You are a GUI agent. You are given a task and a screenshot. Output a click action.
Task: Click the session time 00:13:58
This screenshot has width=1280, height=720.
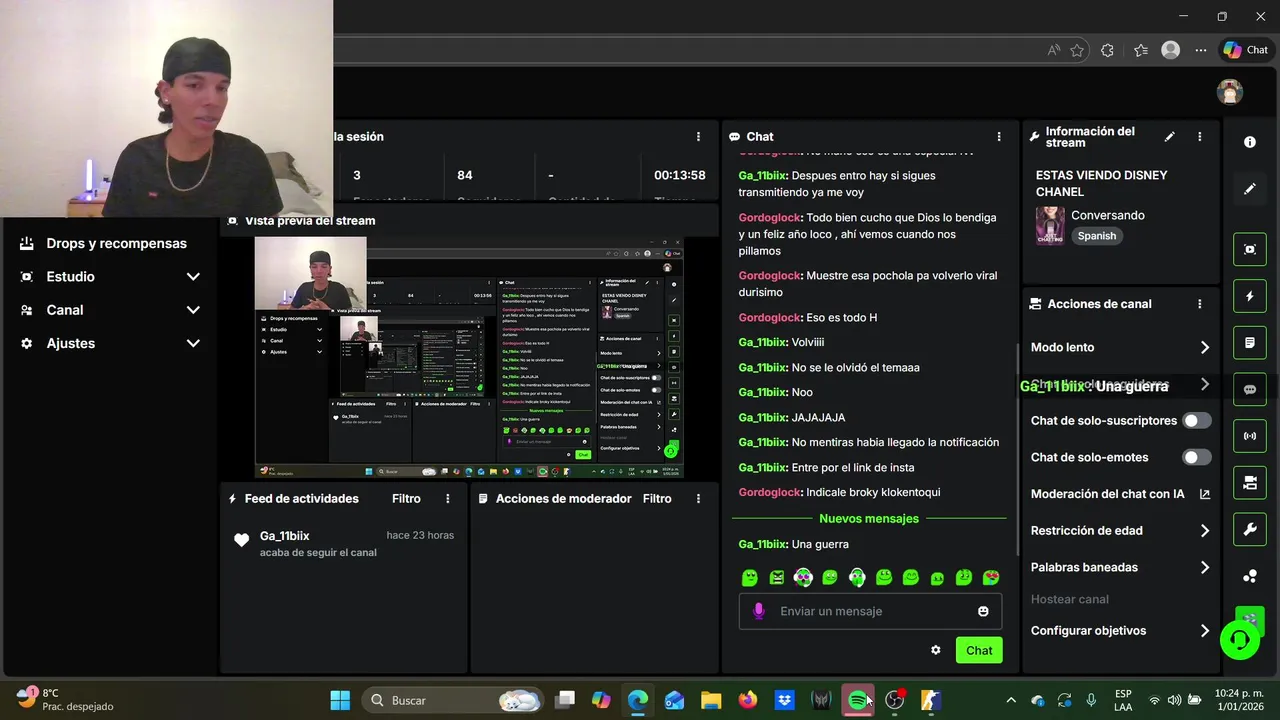(x=680, y=175)
